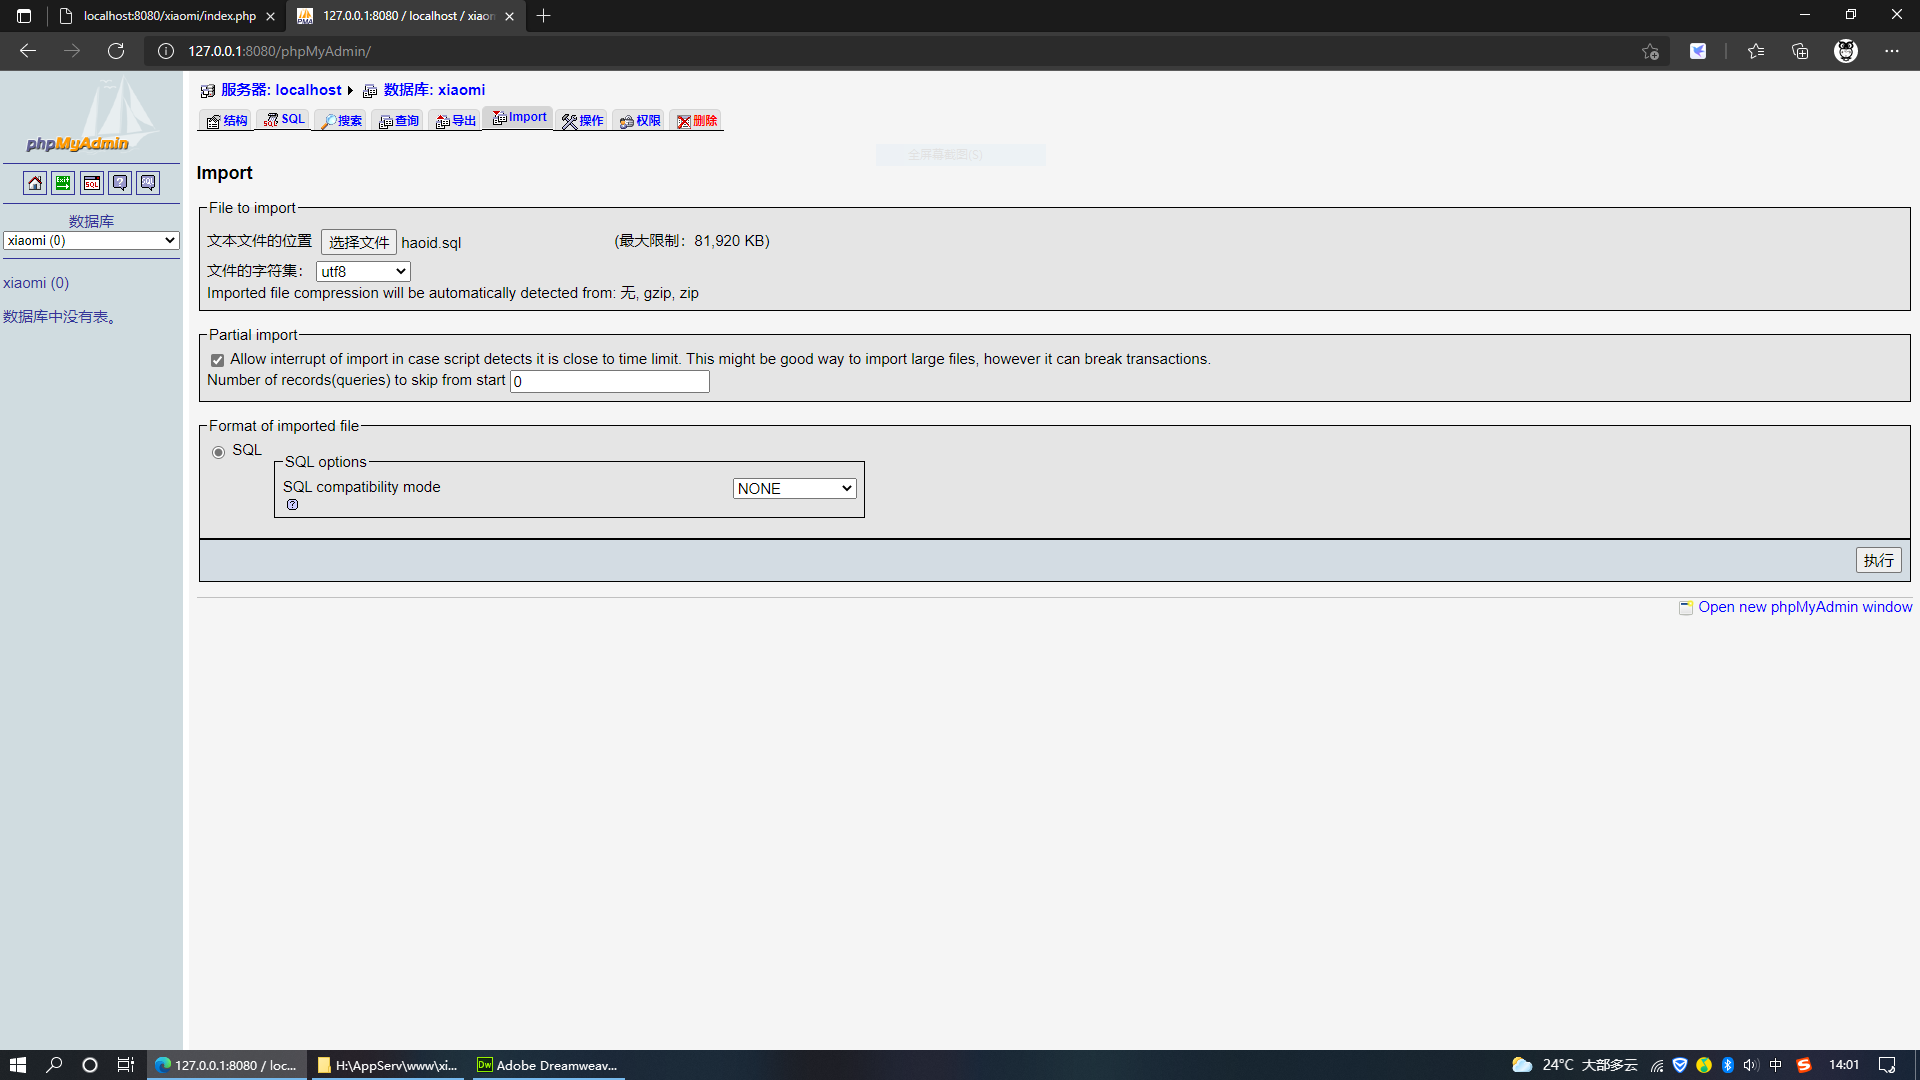Click the phpMyAdmin home icon

tap(35, 183)
